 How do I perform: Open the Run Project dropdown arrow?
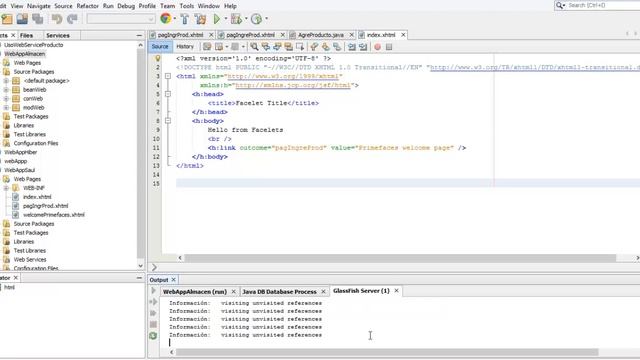225,19
